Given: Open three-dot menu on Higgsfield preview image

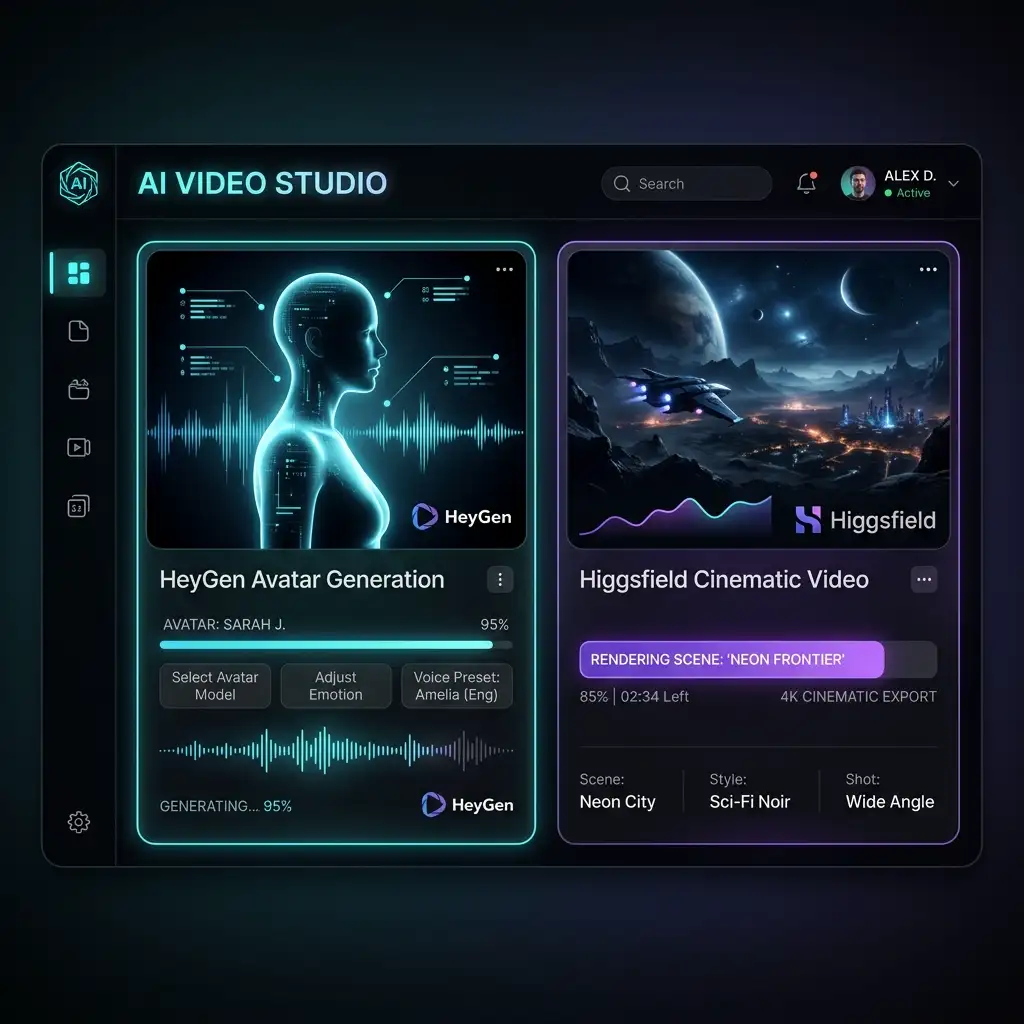Looking at the screenshot, I should [x=928, y=269].
